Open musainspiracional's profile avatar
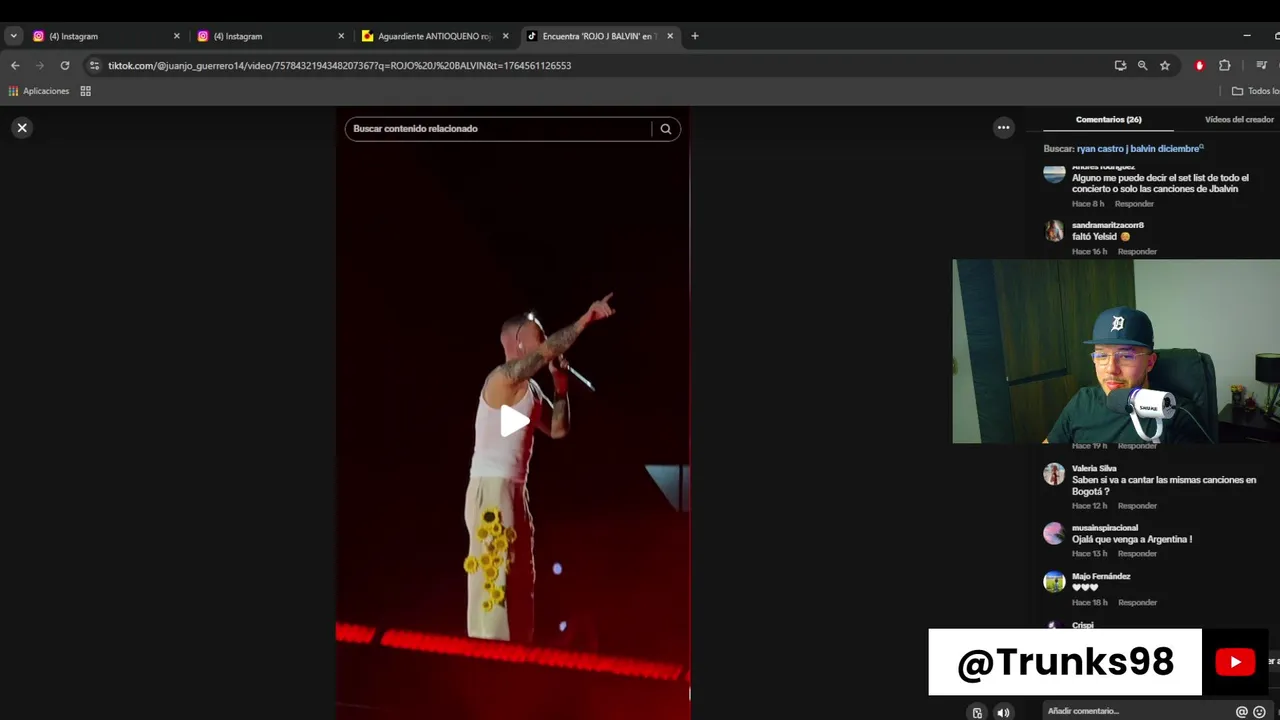Image resolution: width=1280 pixels, height=720 pixels. (1054, 533)
